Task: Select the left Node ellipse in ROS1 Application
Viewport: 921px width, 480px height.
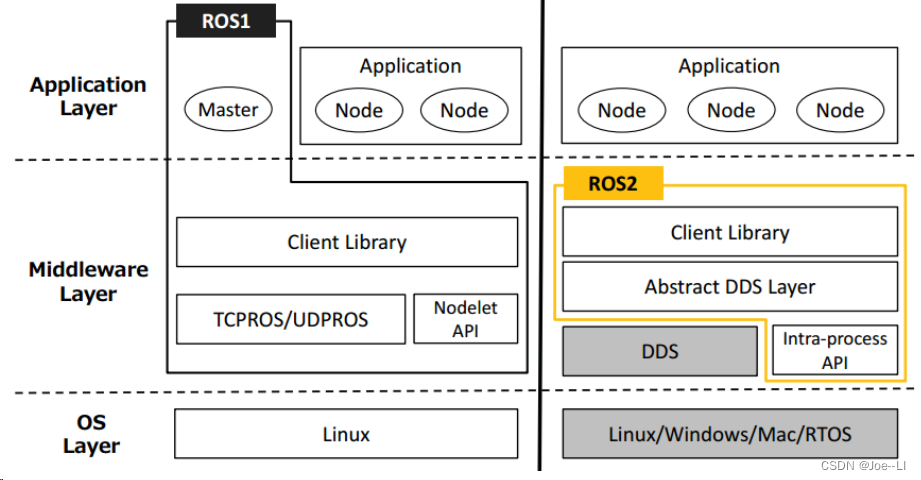Action: point(359,110)
